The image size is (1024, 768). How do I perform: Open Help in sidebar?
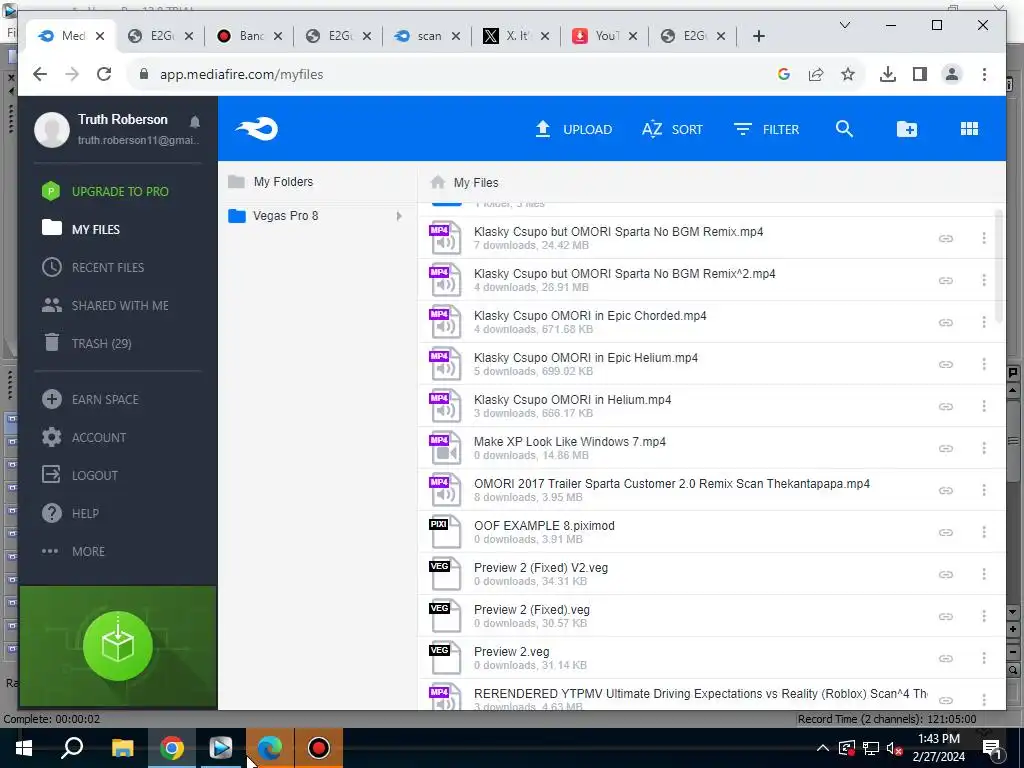(x=71, y=513)
